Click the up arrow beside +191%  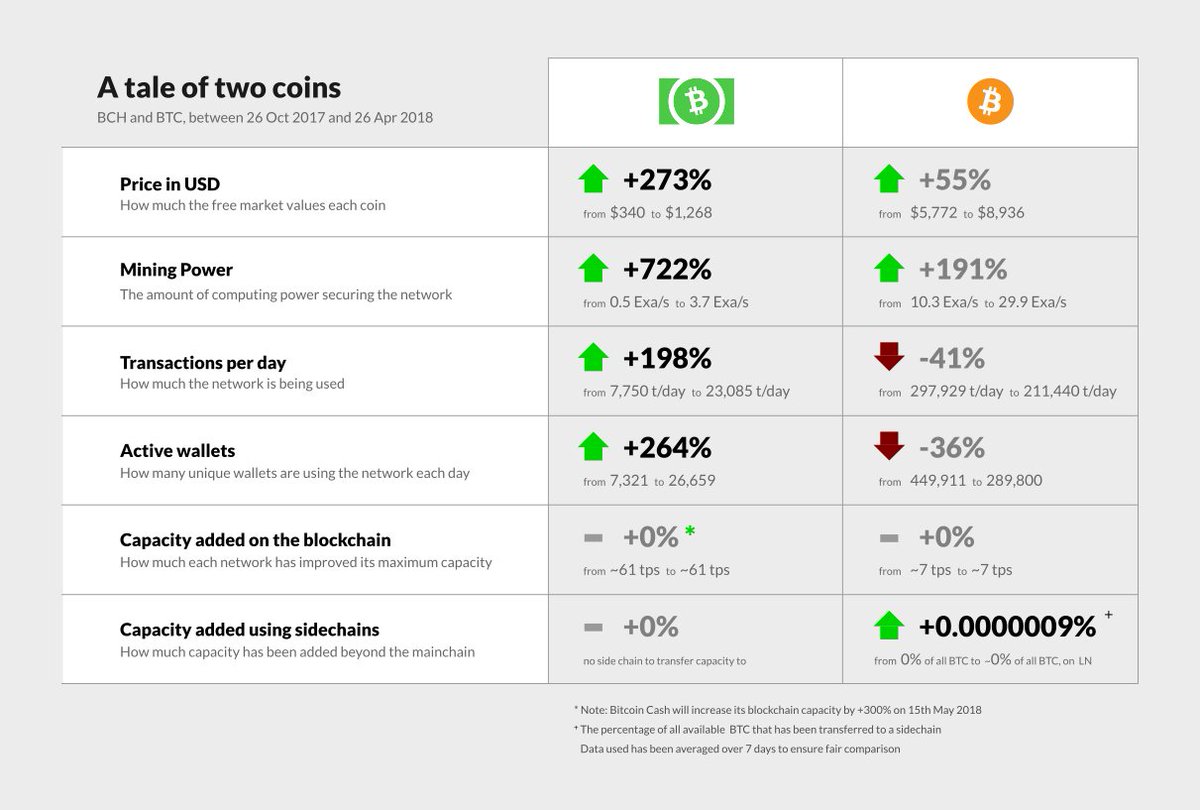888,268
